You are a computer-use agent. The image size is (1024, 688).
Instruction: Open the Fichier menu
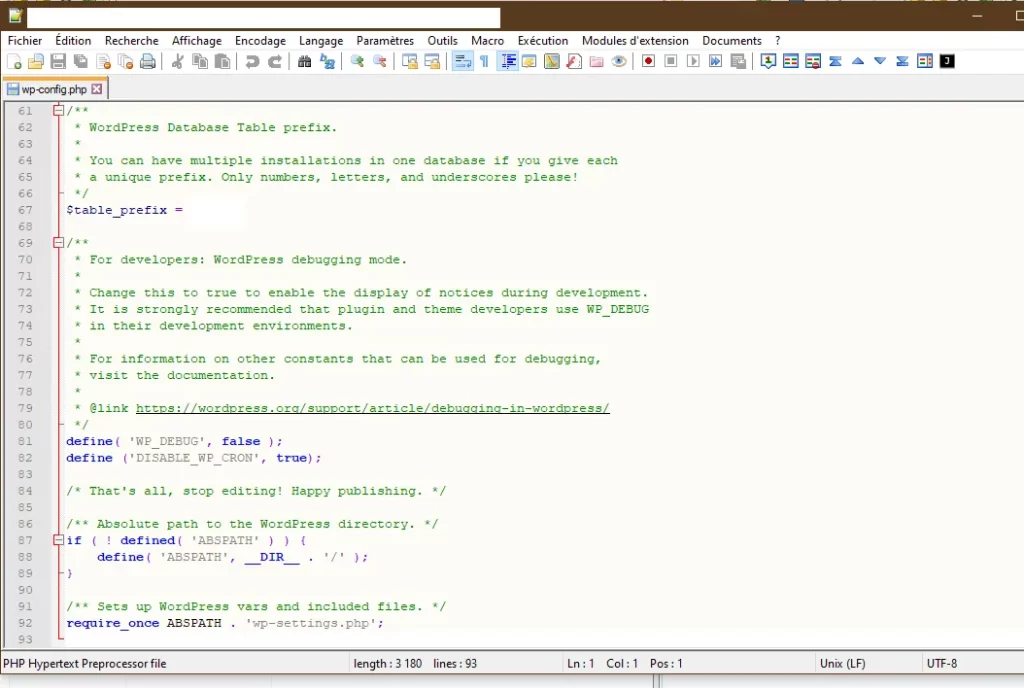click(25, 40)
